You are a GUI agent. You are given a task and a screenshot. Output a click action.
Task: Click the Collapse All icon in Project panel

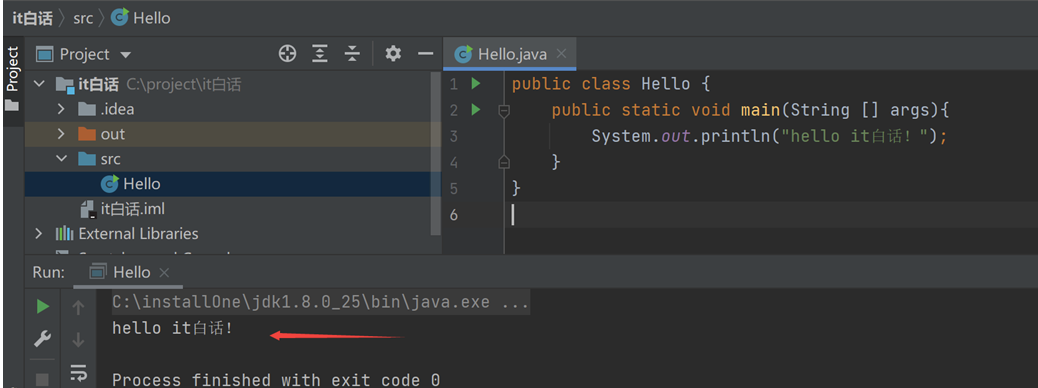(353, 54)
